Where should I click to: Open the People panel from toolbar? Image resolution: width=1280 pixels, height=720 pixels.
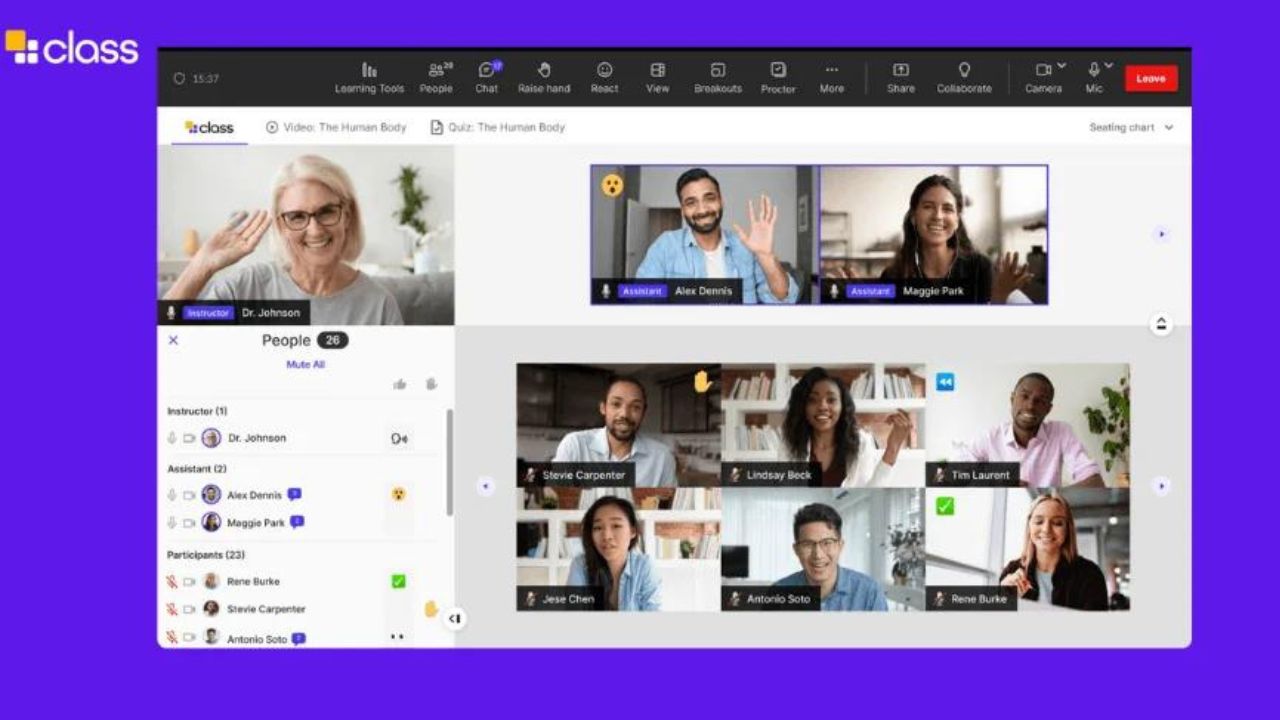[x=436, y=78]
